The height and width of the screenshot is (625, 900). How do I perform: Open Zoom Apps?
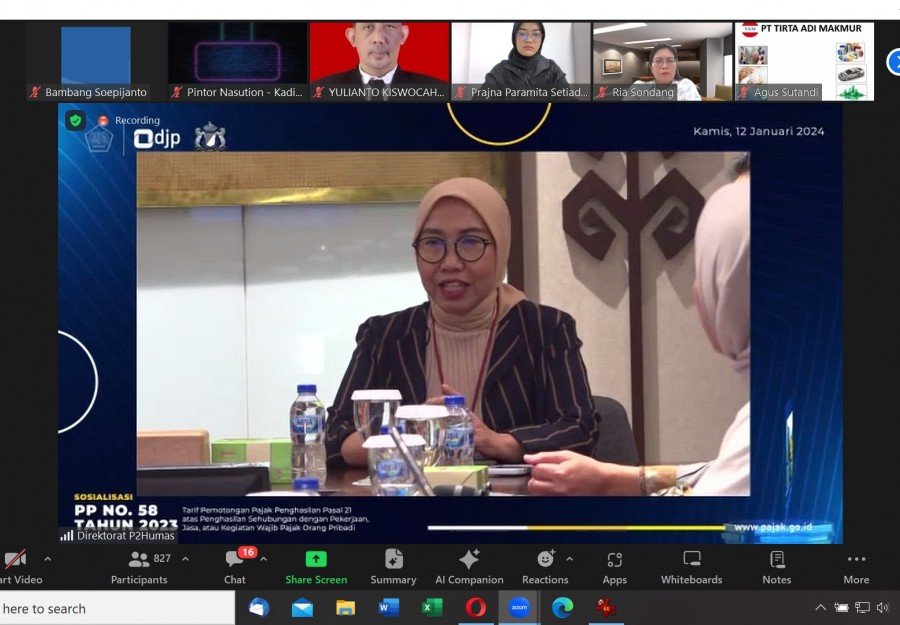click(x=614, y=566)
